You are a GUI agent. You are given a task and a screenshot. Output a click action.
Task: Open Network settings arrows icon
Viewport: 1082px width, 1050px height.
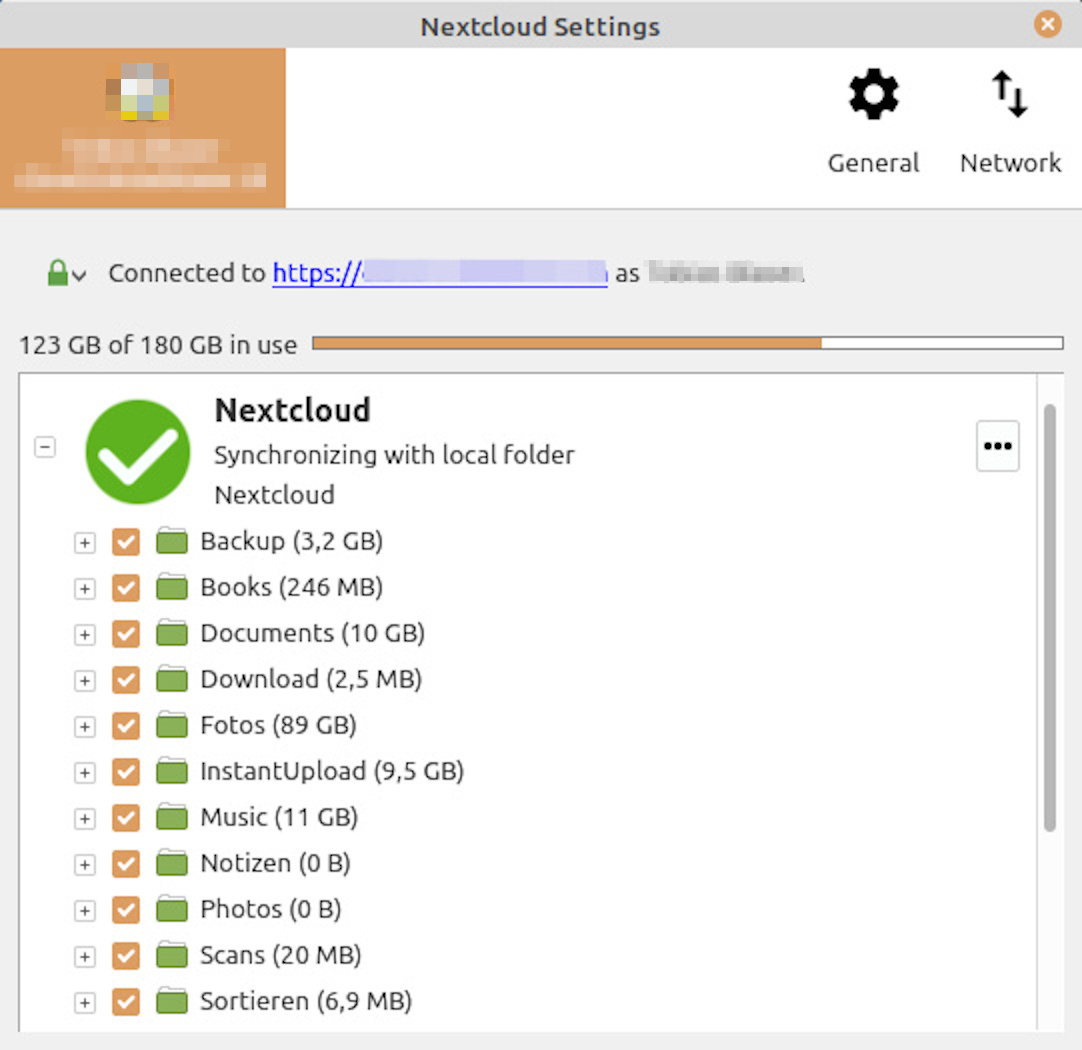[1010, 97]
